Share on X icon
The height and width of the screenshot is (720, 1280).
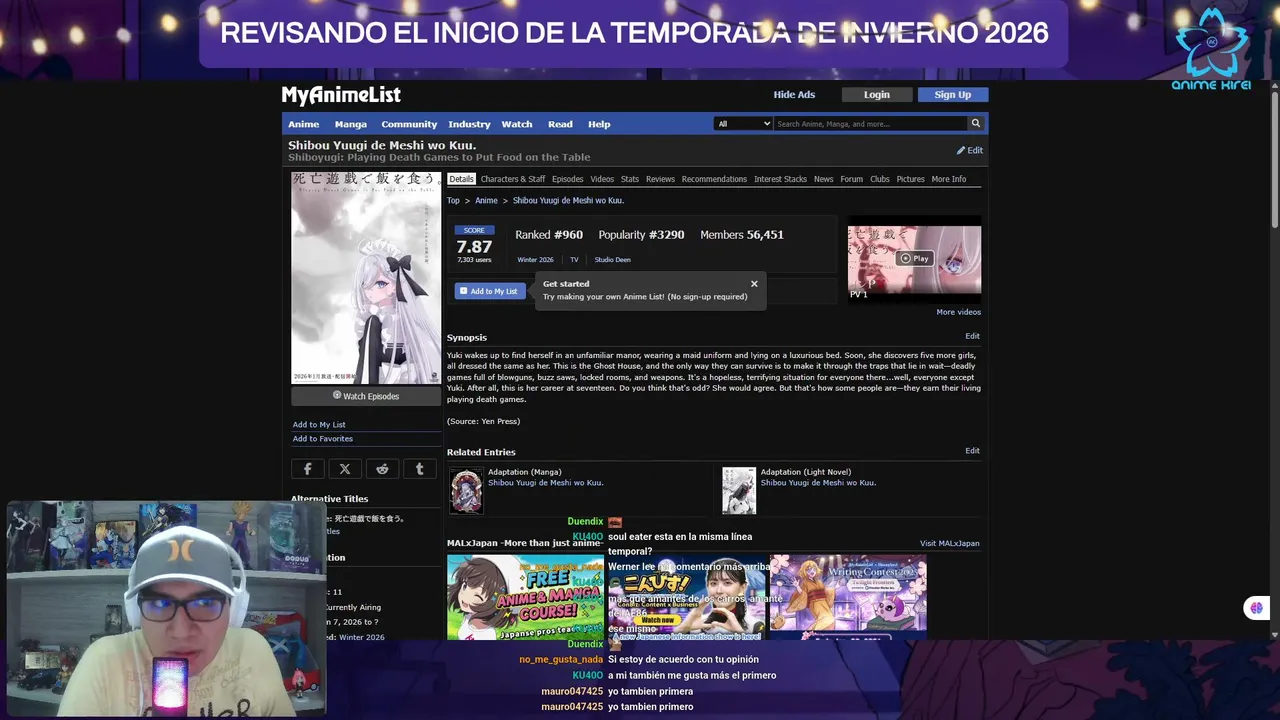[345, 468]
